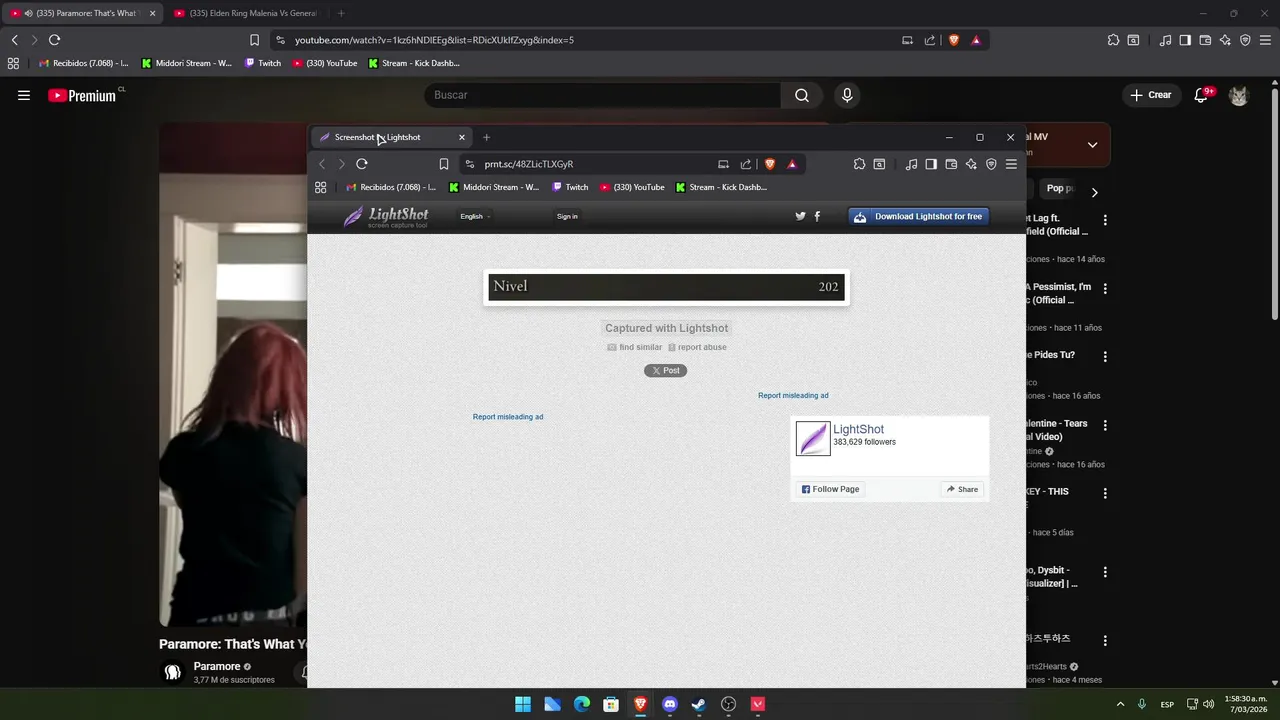
Task: Switch to the Elden Ring Malenia tab
Action: (247, 13)
